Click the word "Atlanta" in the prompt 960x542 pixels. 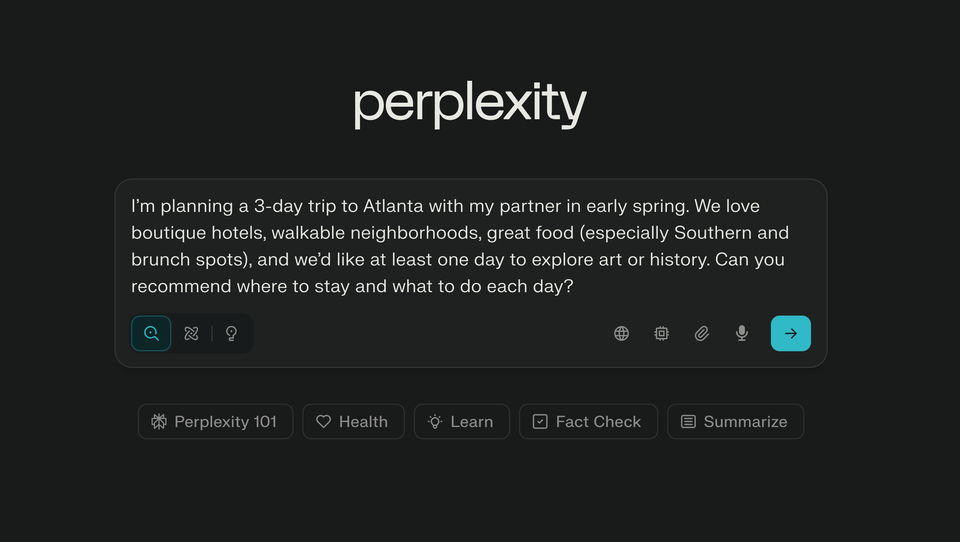[x=393, y=207]
